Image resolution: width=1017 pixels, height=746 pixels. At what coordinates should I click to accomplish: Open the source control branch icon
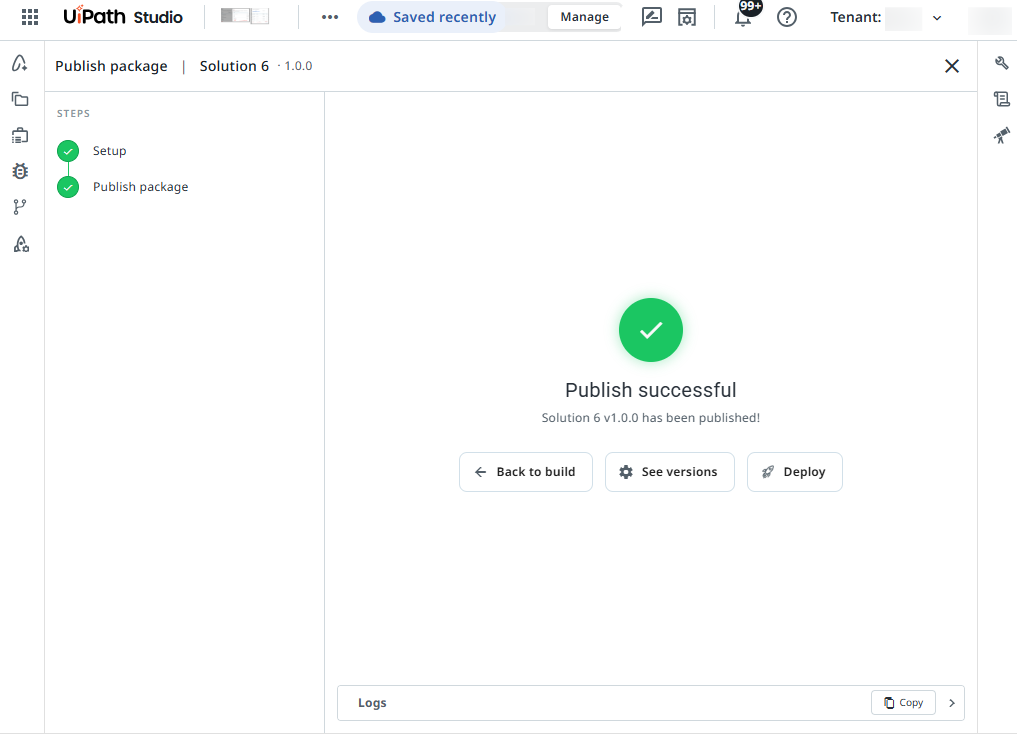(20, 207)
